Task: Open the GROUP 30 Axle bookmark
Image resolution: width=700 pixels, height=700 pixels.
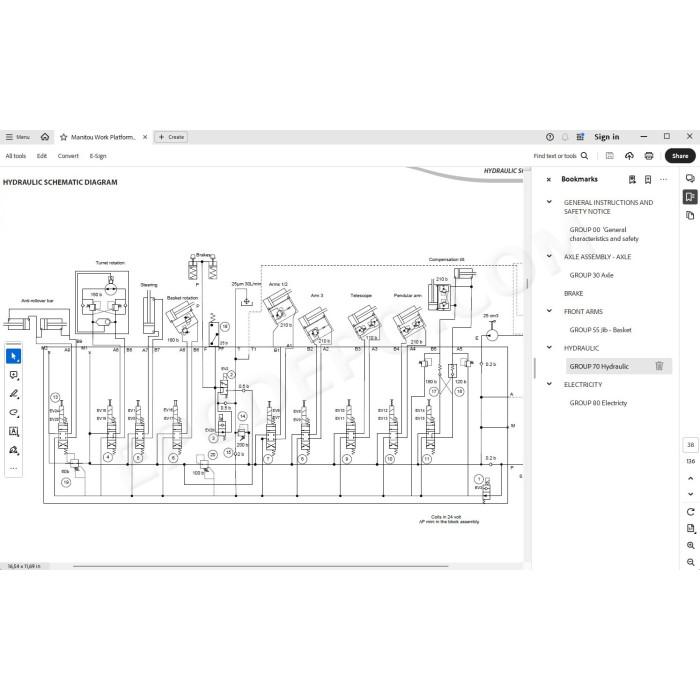Action: 591,275
